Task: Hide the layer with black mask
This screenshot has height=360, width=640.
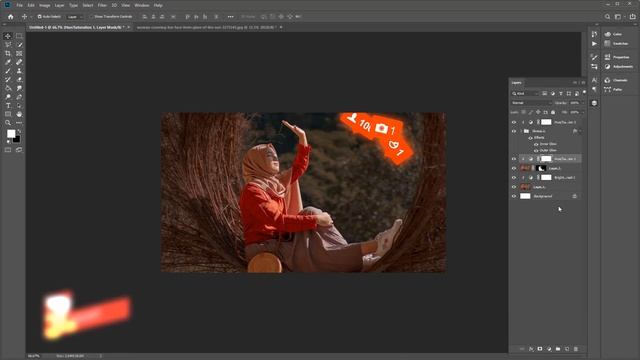Action: pos(514,168)
